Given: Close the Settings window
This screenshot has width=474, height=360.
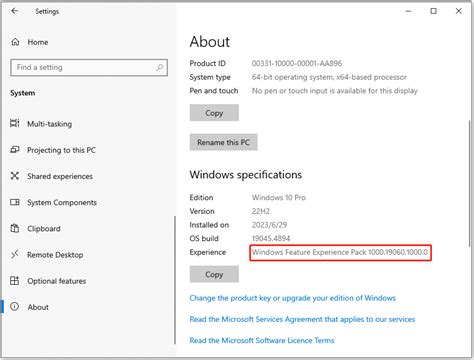Looking at the screenshot, I should pos(459,11).
